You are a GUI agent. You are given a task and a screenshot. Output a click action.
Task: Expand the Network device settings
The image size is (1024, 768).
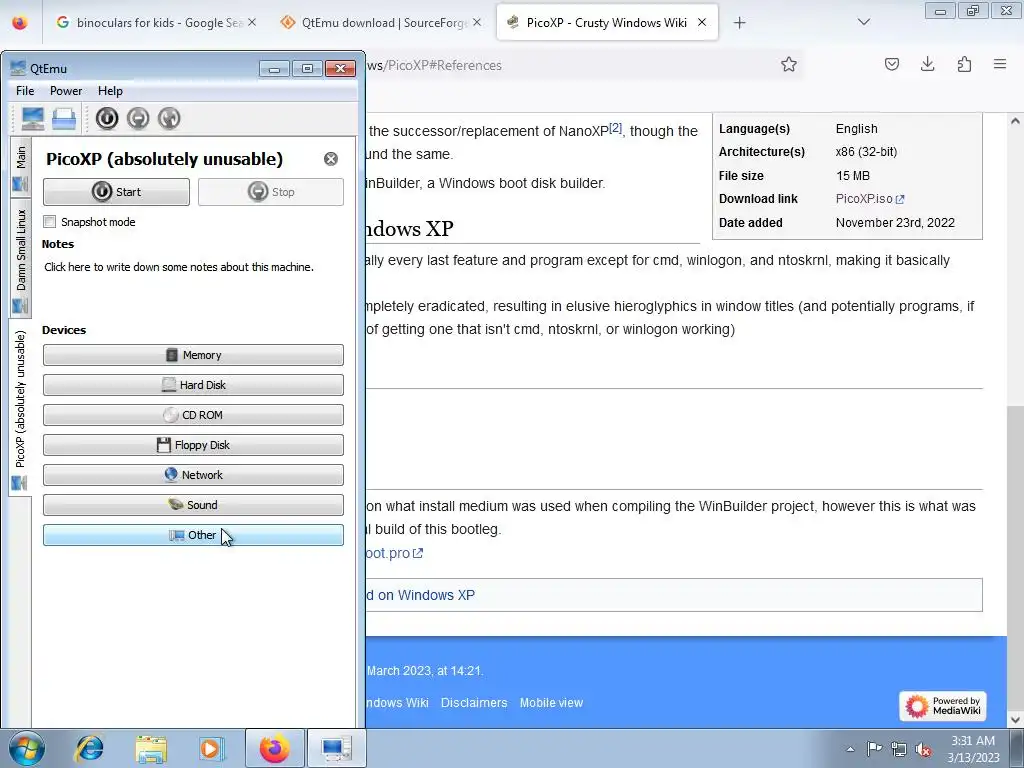(193, 475)
